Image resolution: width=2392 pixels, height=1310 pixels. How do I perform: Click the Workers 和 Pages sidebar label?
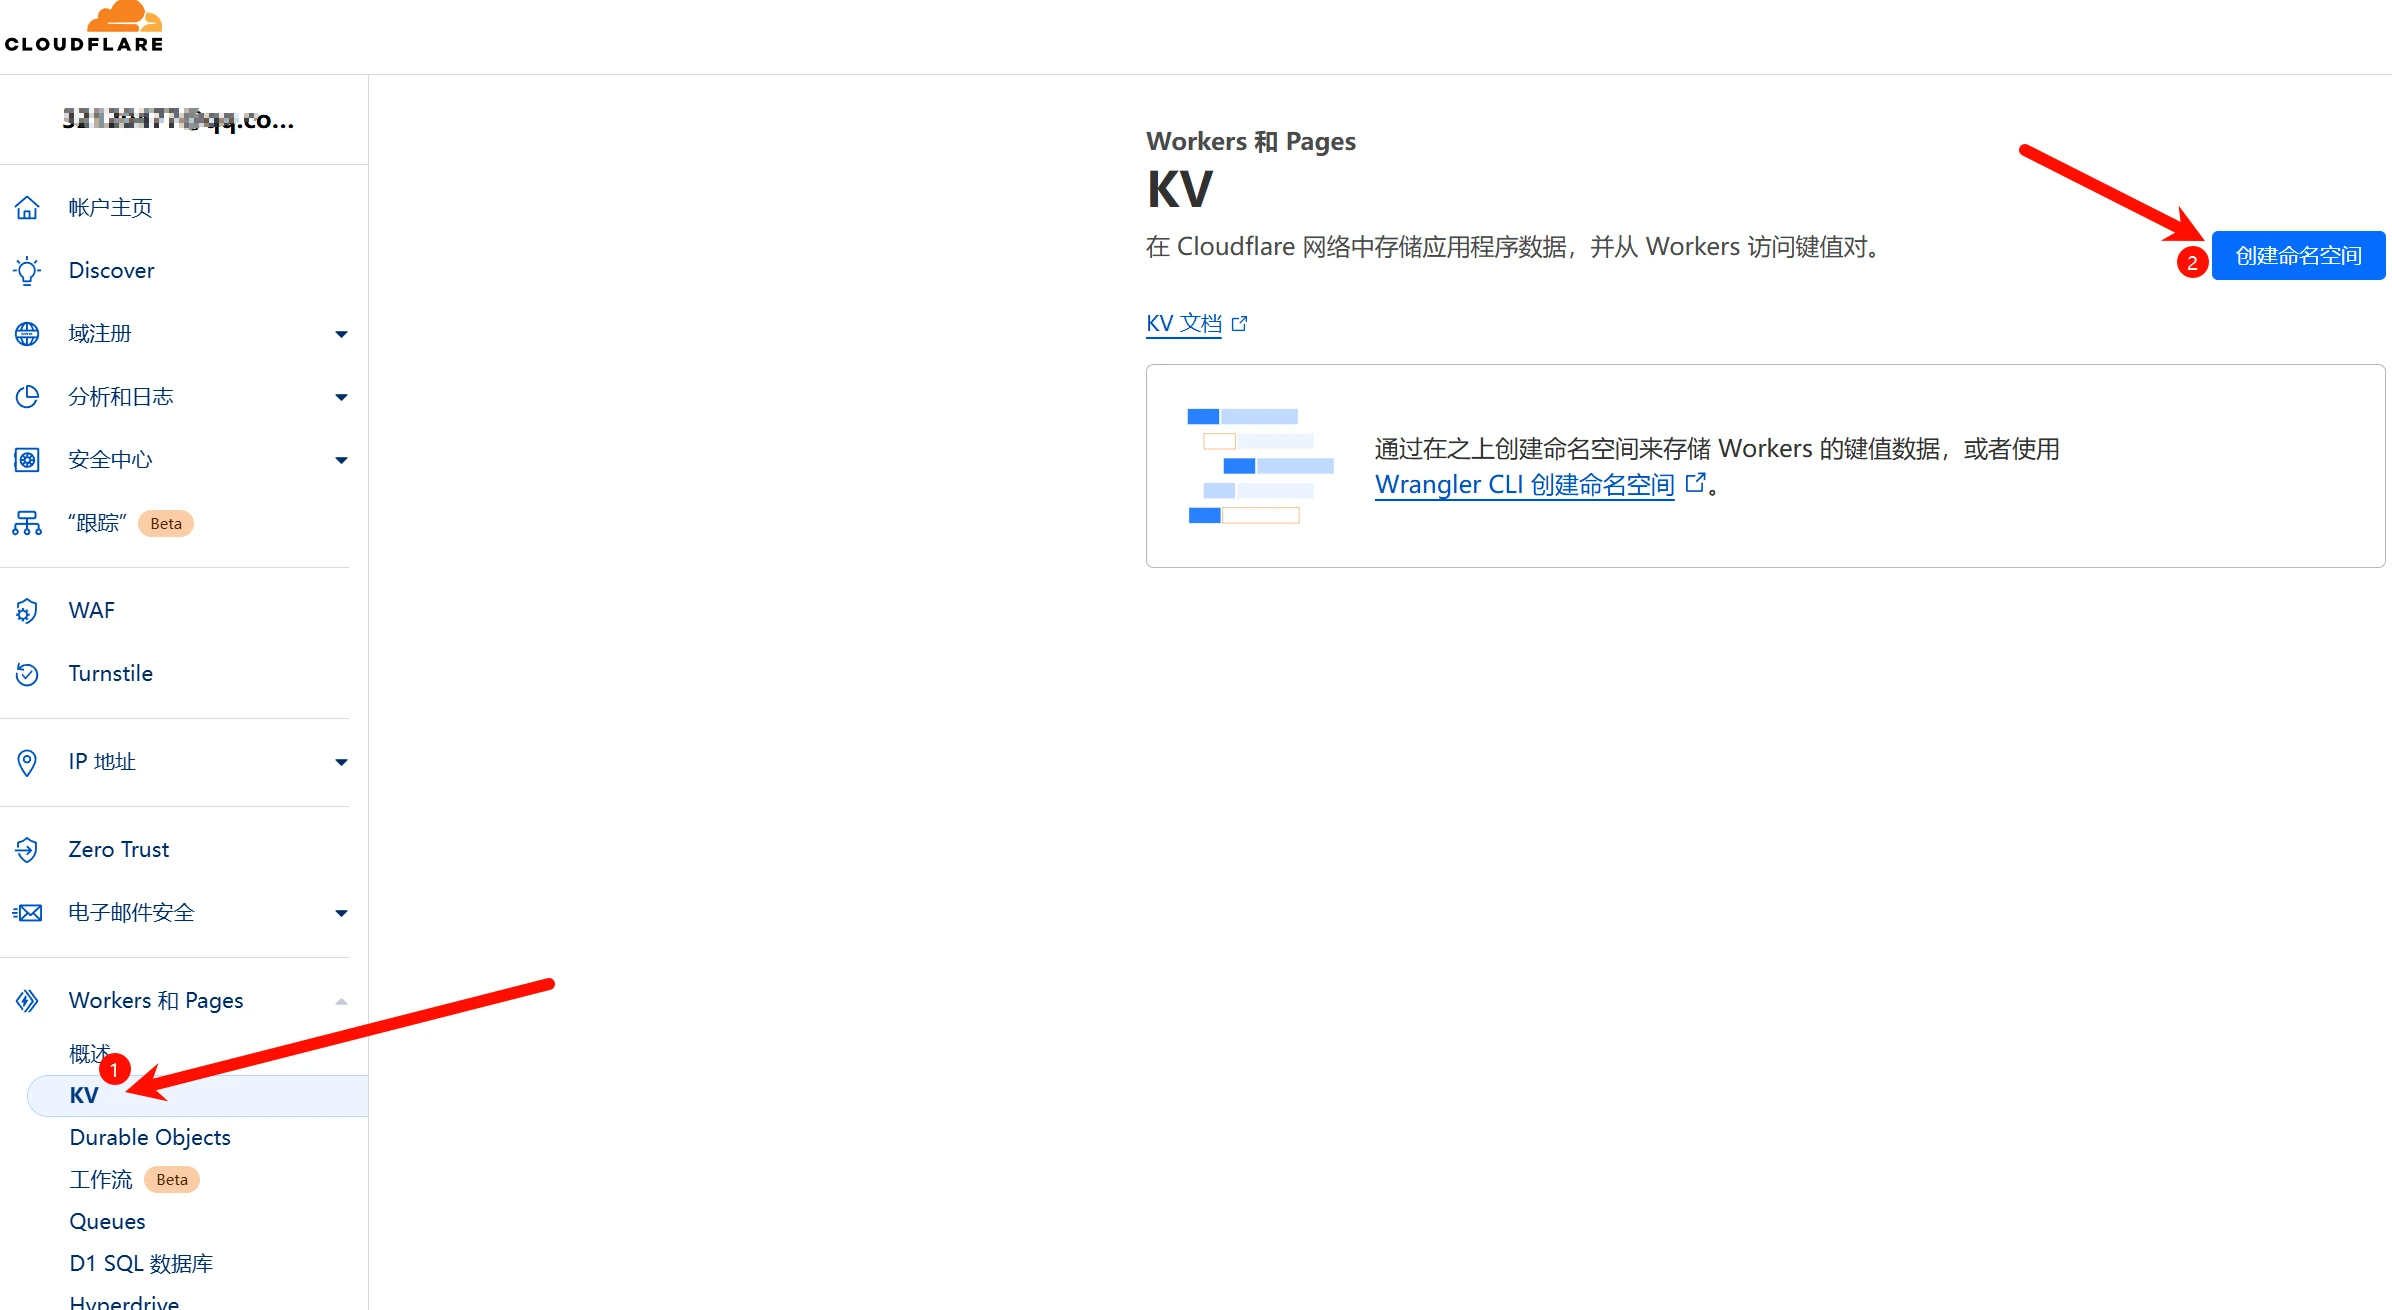[x=156, y=1001]
